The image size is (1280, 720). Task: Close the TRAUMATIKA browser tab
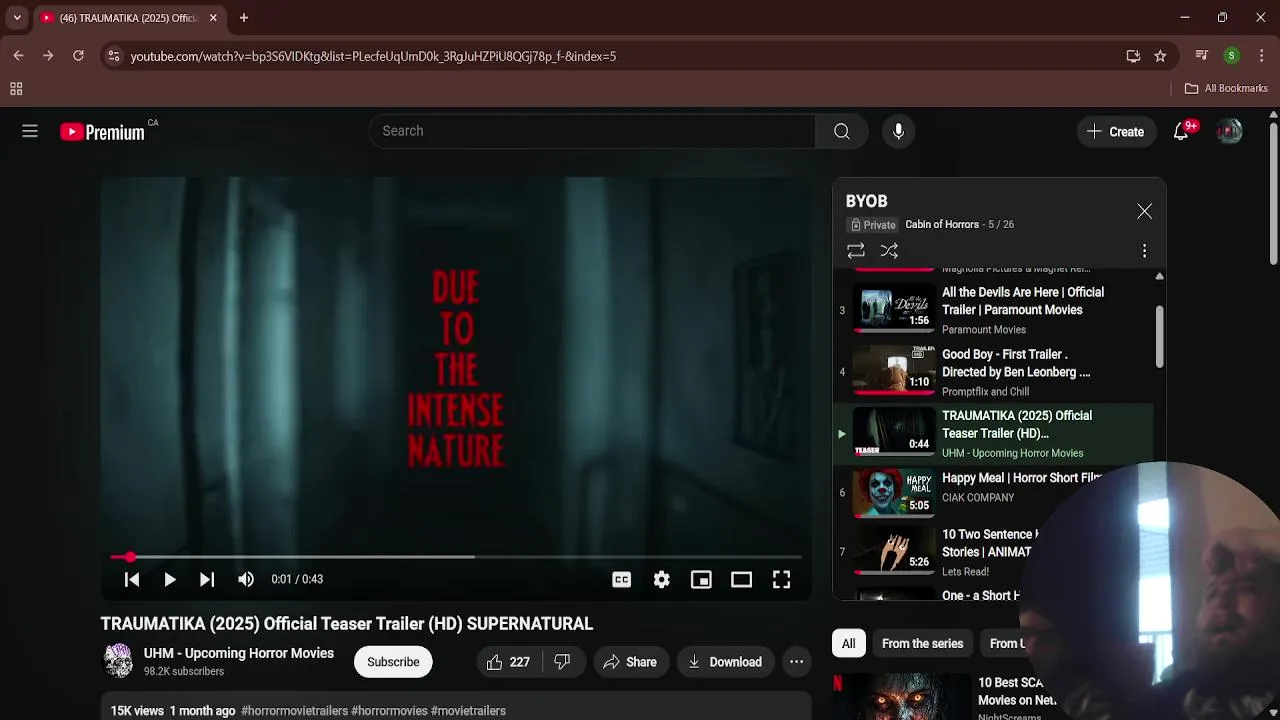213,18
